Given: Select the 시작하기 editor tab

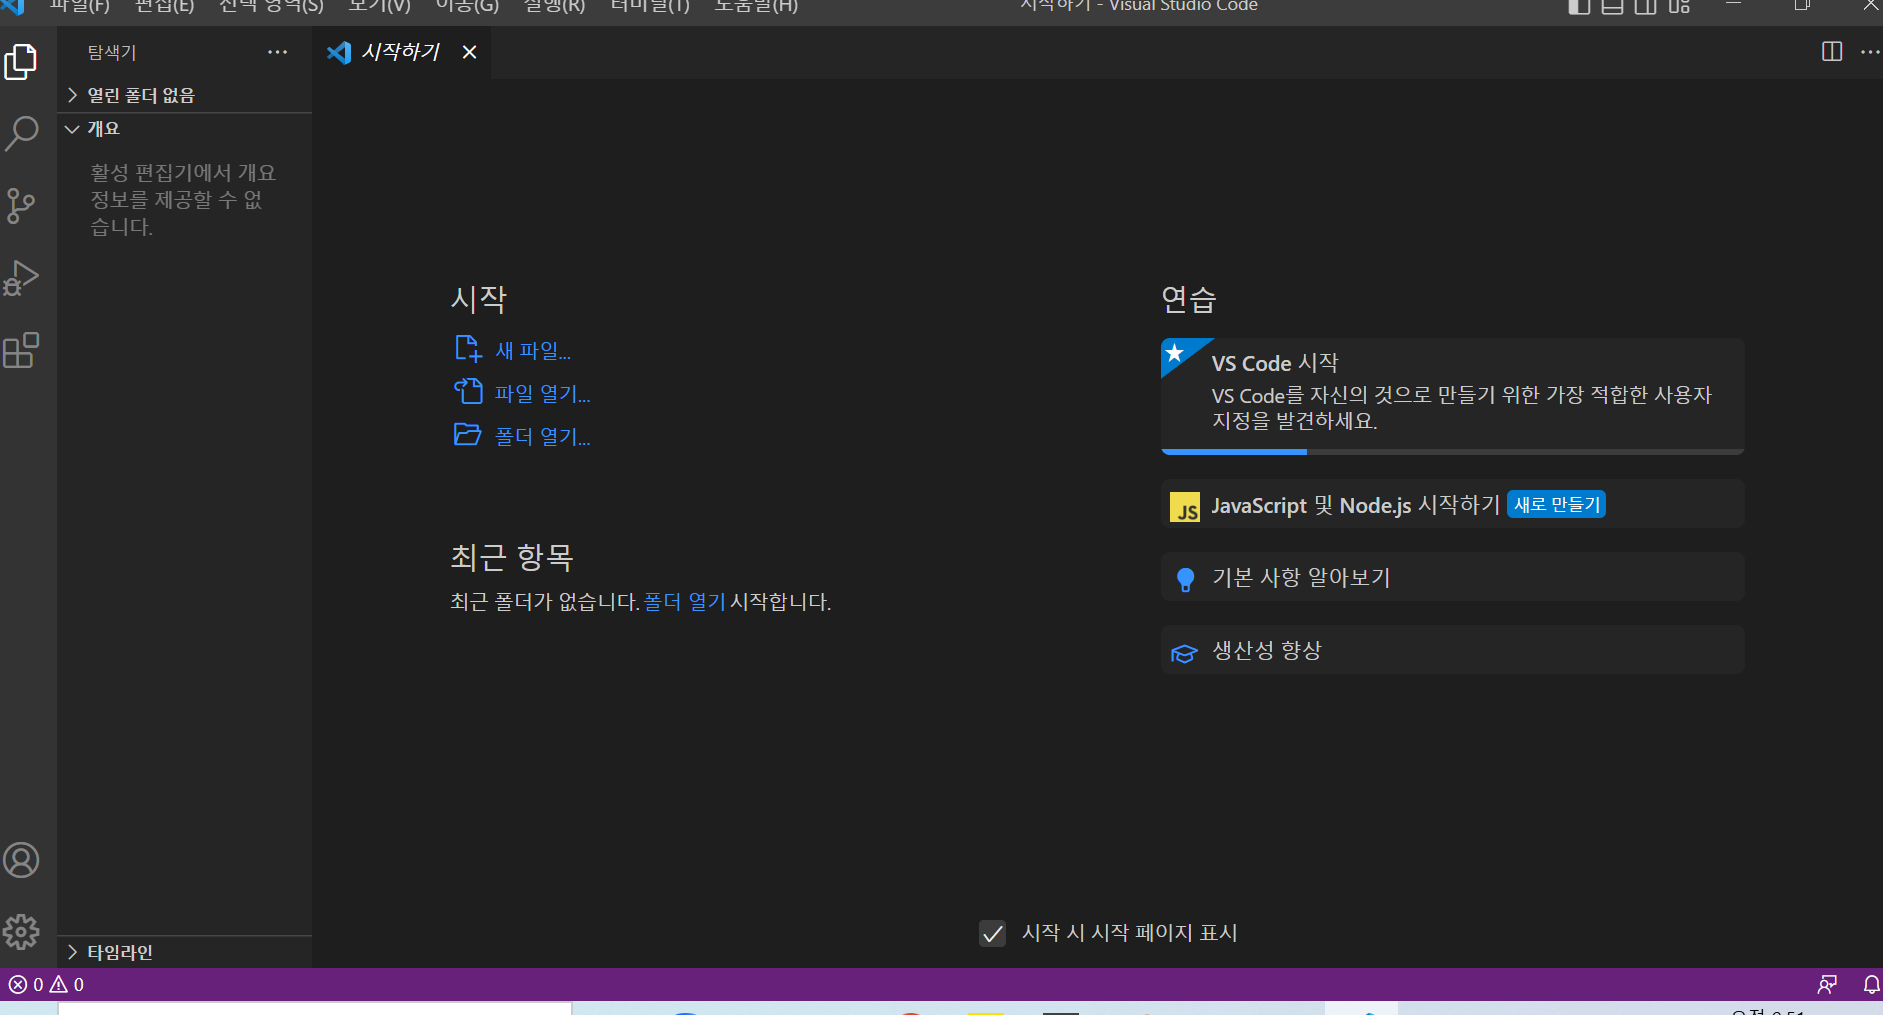Looking at the screenshot, I should pyautogui.click(x=401, y=52).
